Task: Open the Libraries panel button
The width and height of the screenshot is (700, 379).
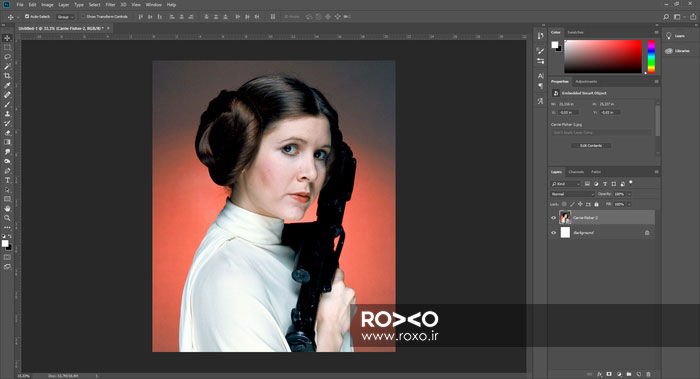Action: (678, 51)
